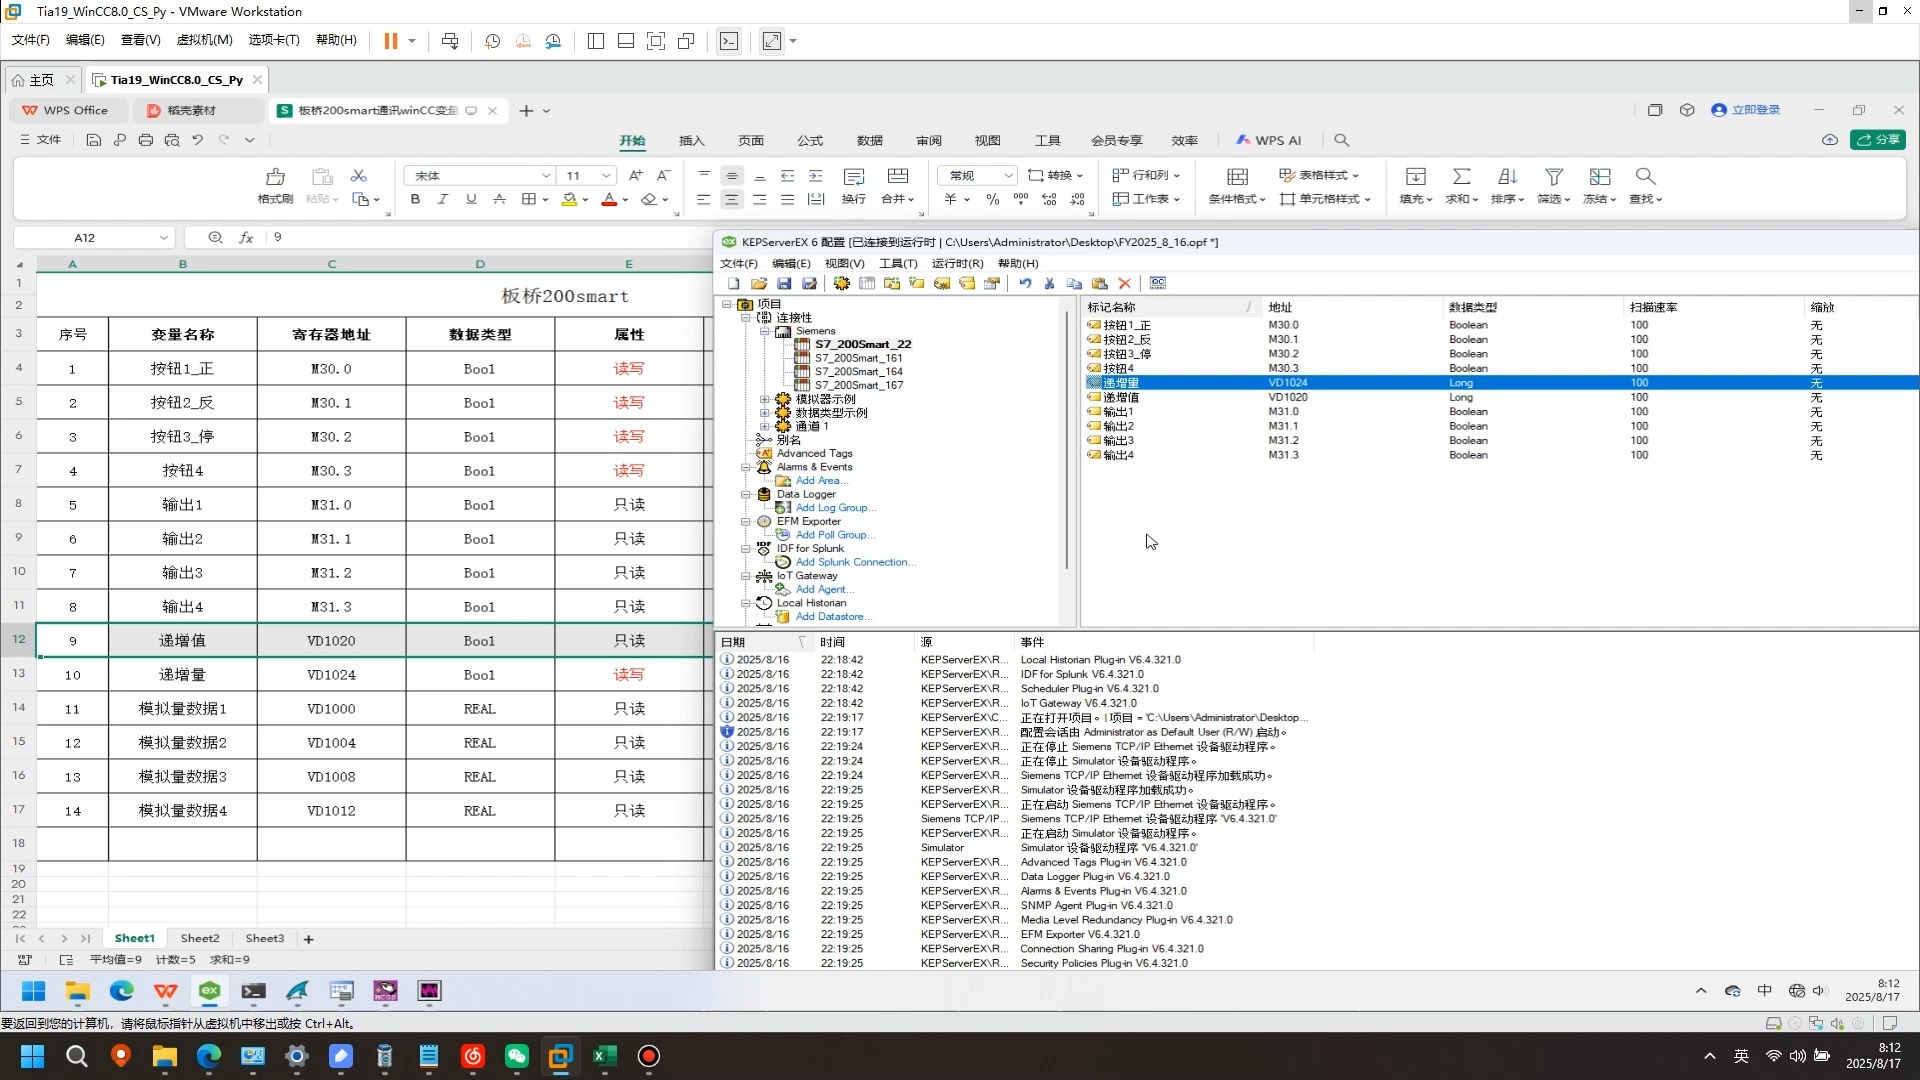Screen dimensions: 1920x1080
Task: Toggle horizontal center alignment in WPS ribbon
Action: coord(732,200)
